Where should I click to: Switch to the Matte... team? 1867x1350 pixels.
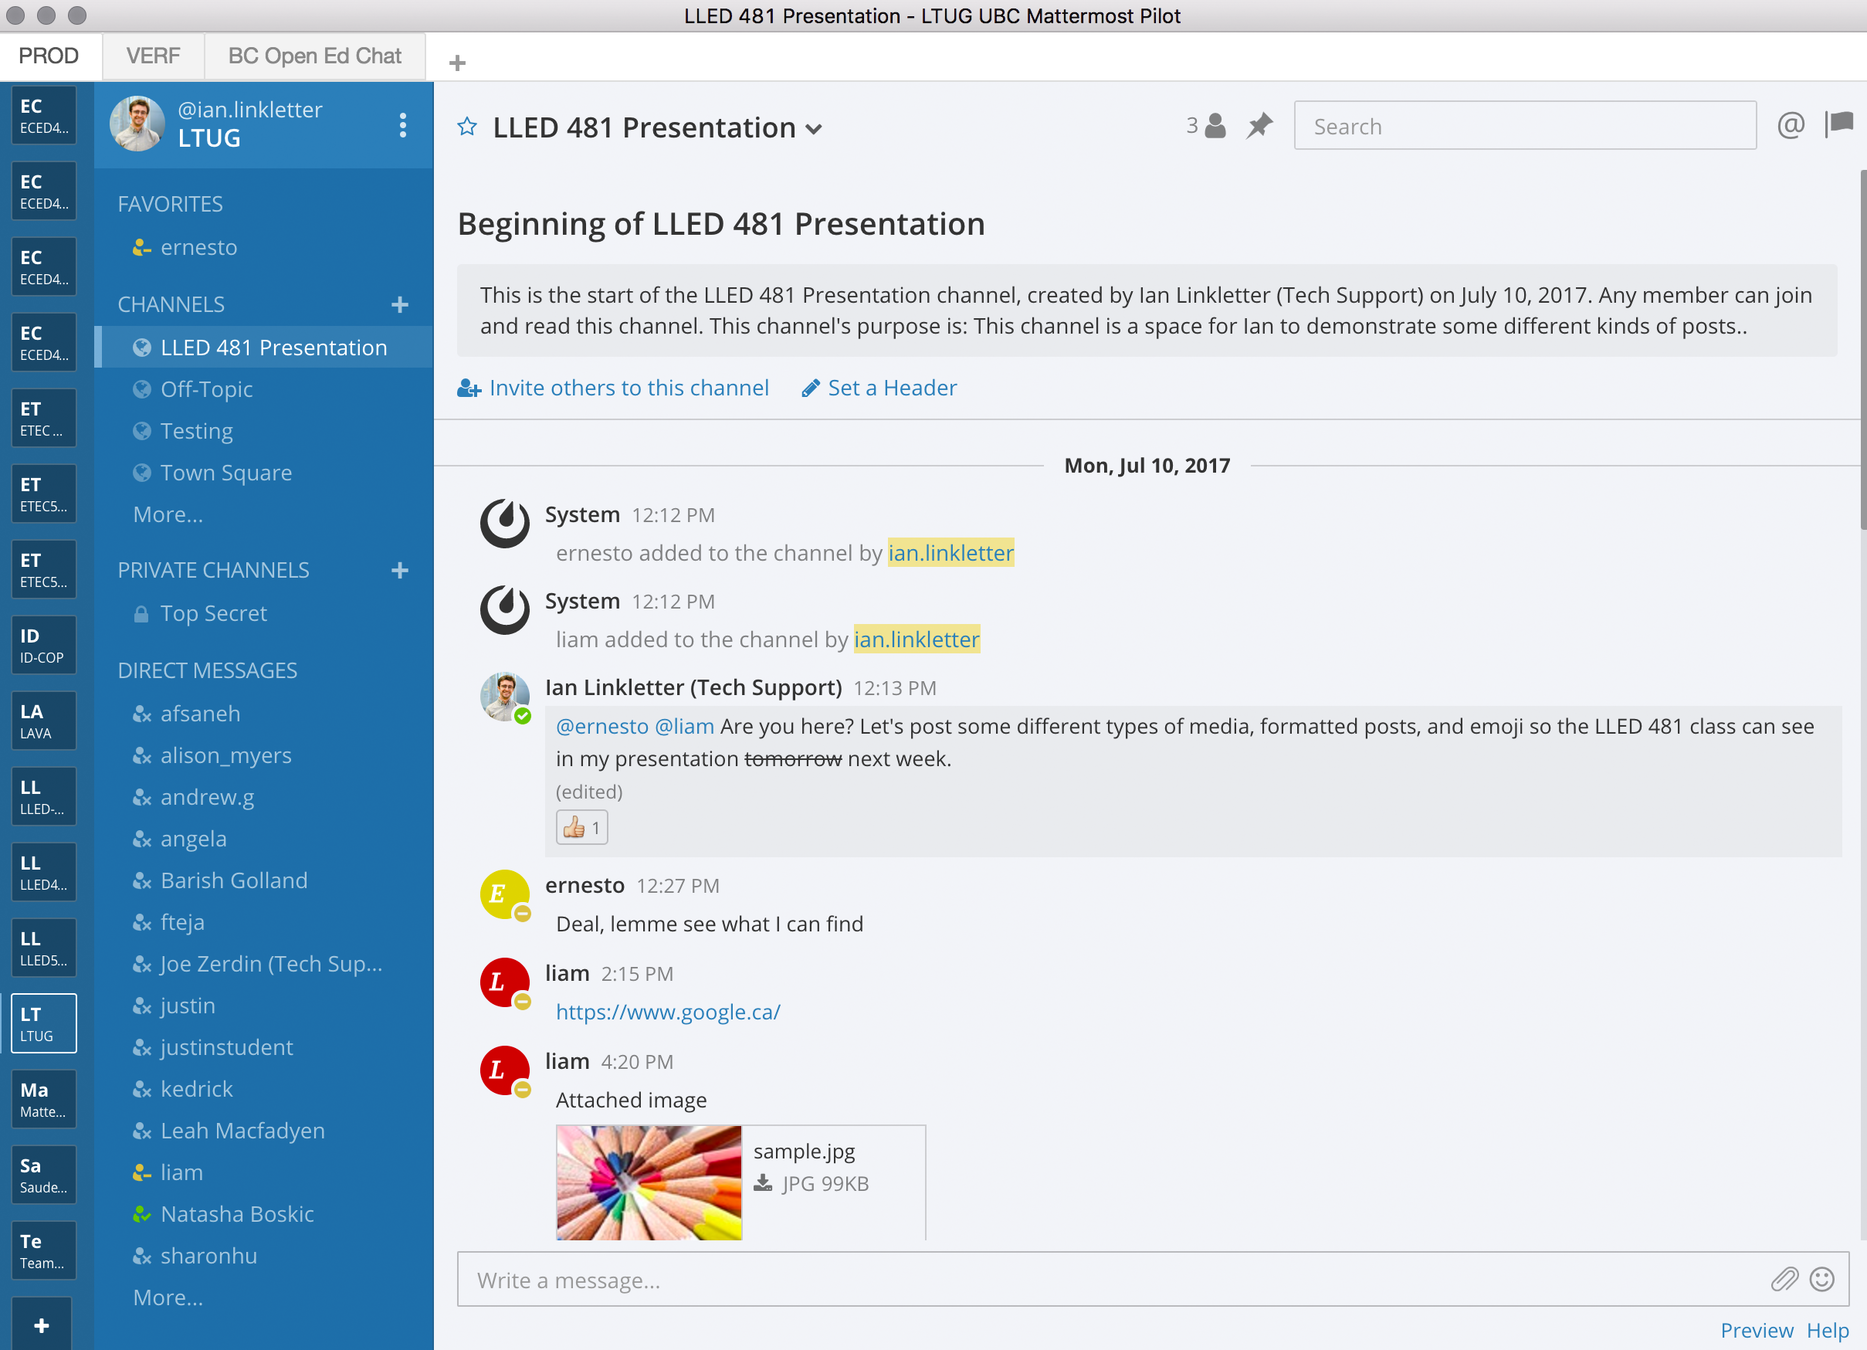click(x=43, y=1099)
